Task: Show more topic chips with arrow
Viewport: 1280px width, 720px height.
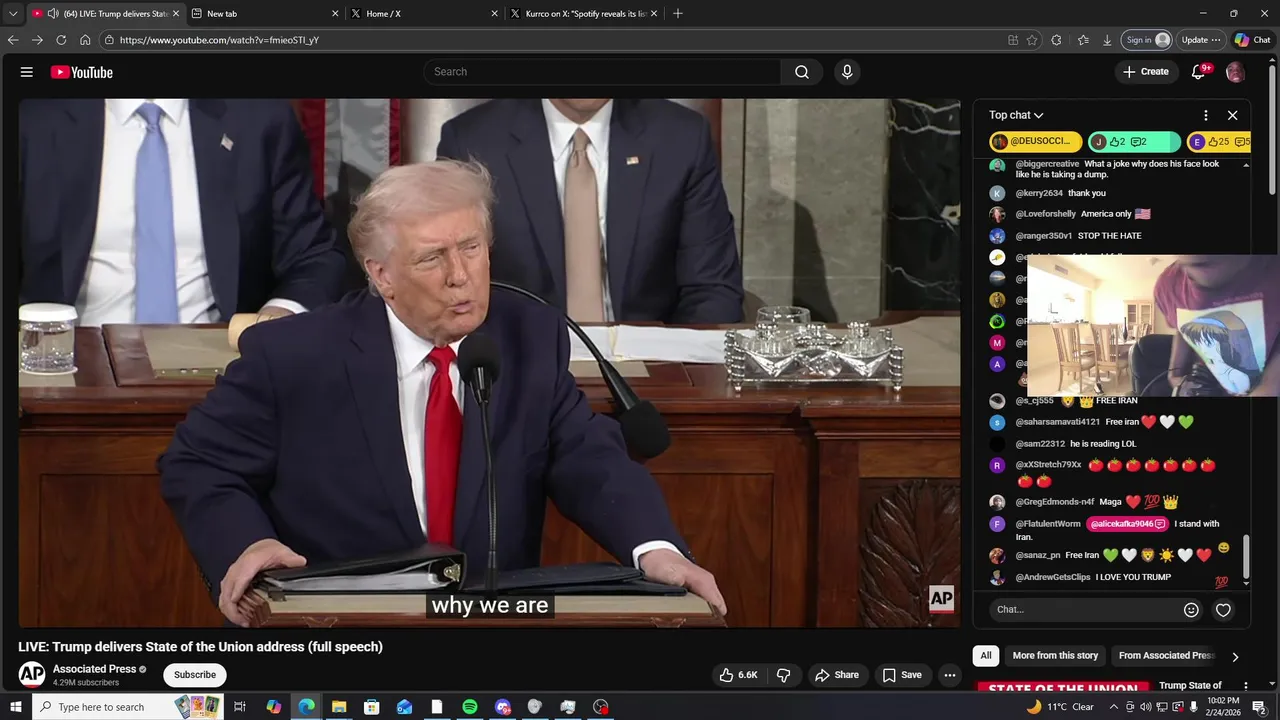Action: coord(1235,656)
